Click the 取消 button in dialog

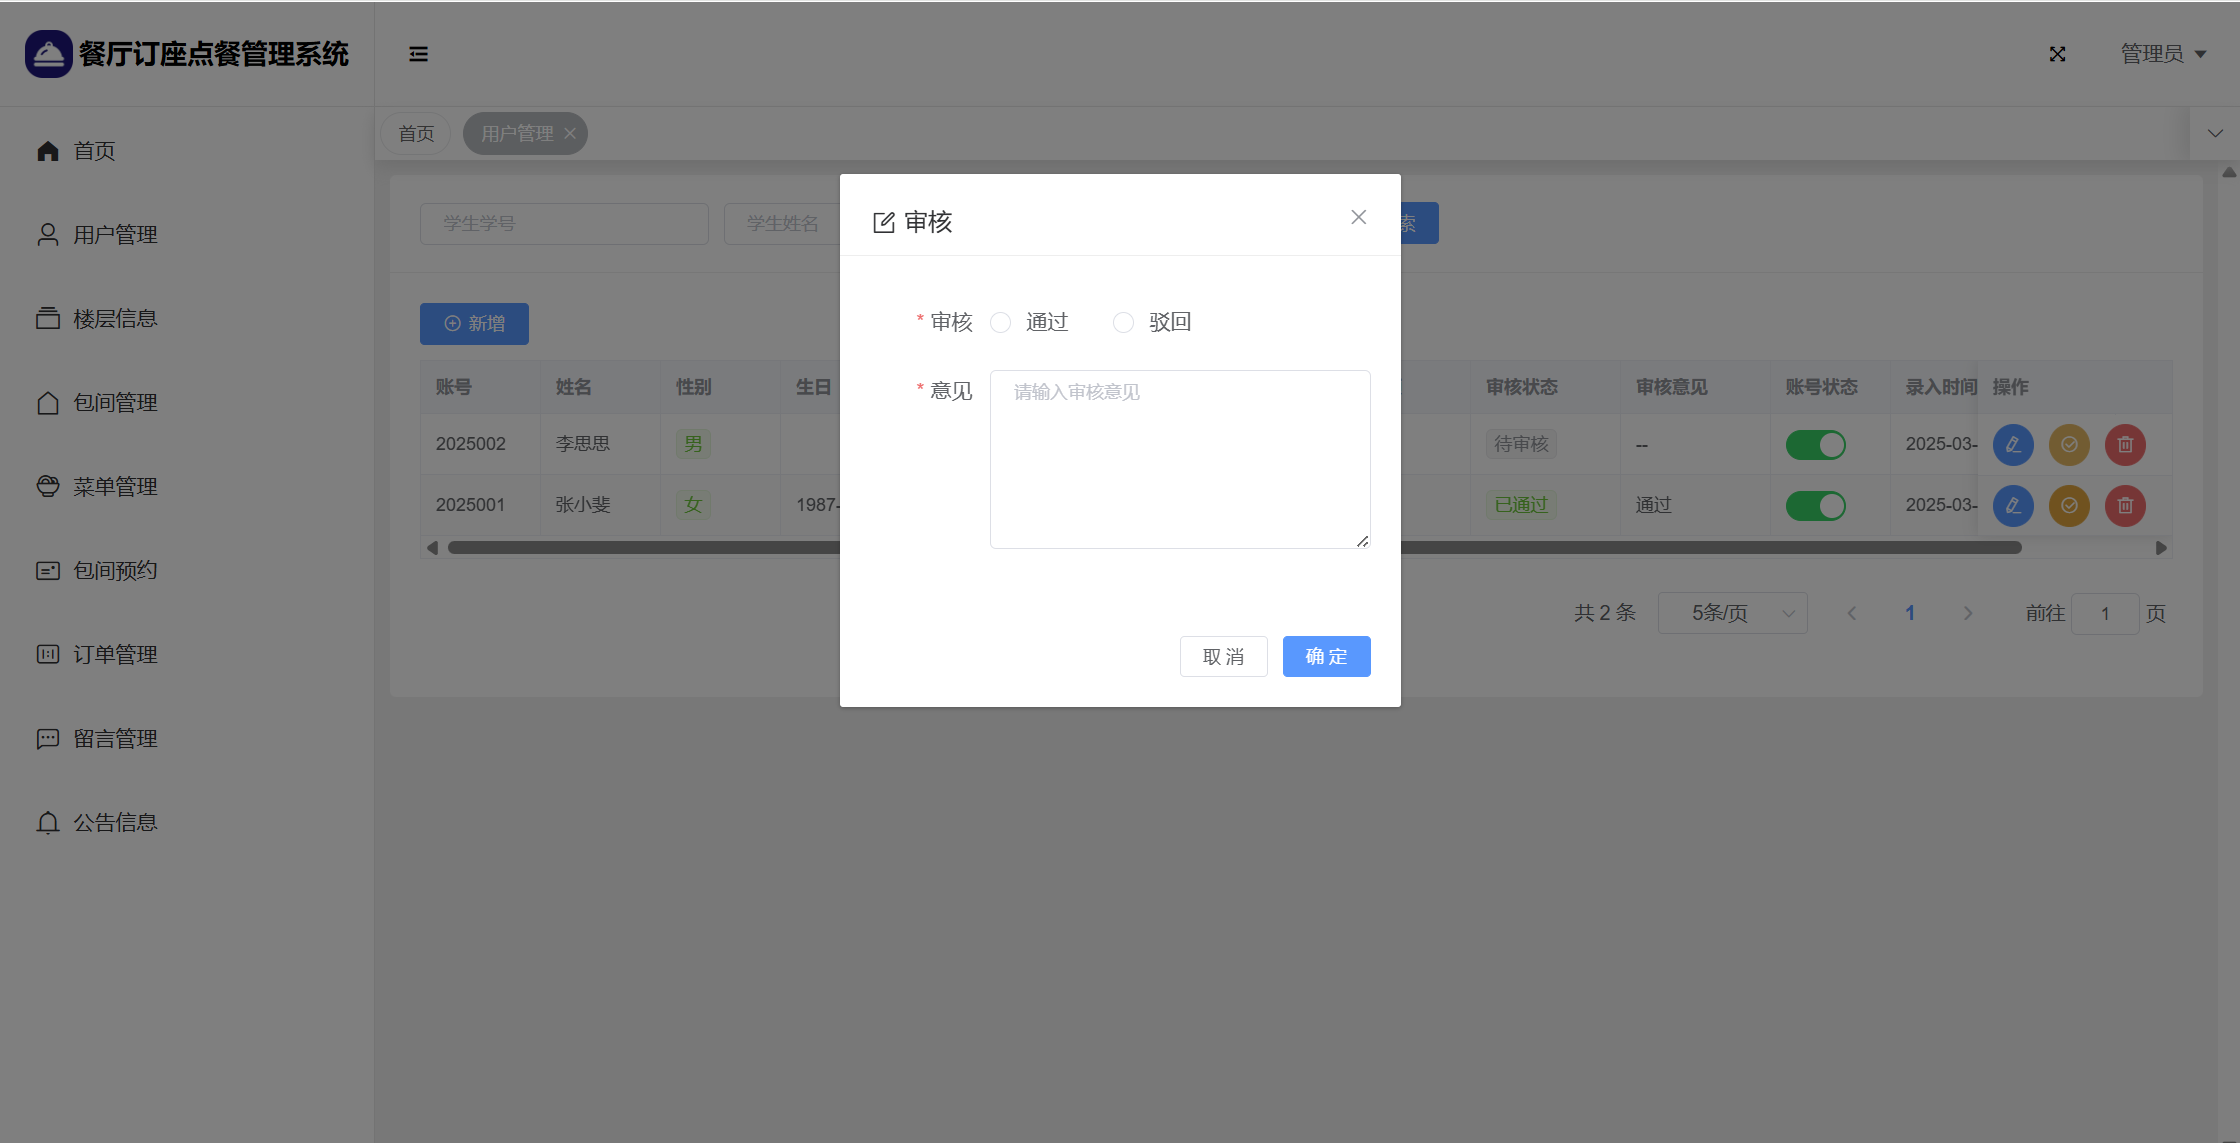[1223, 656]
